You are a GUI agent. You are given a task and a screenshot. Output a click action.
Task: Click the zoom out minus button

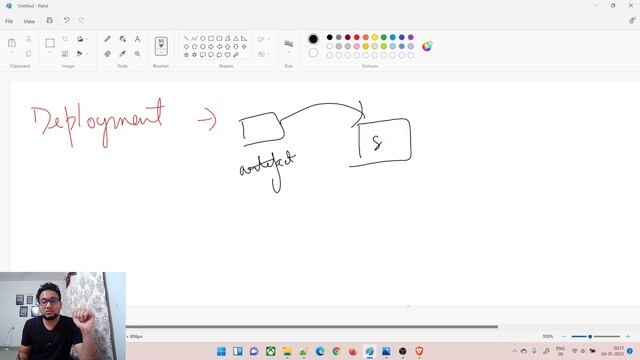(564, 336)
